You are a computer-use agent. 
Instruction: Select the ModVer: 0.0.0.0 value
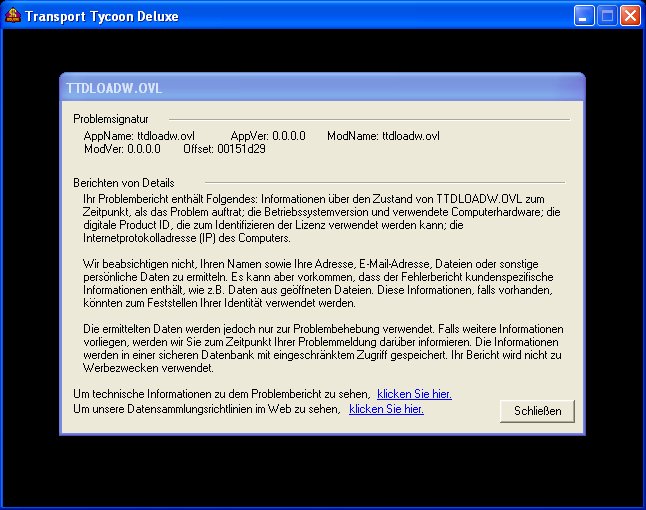(122, 149)
